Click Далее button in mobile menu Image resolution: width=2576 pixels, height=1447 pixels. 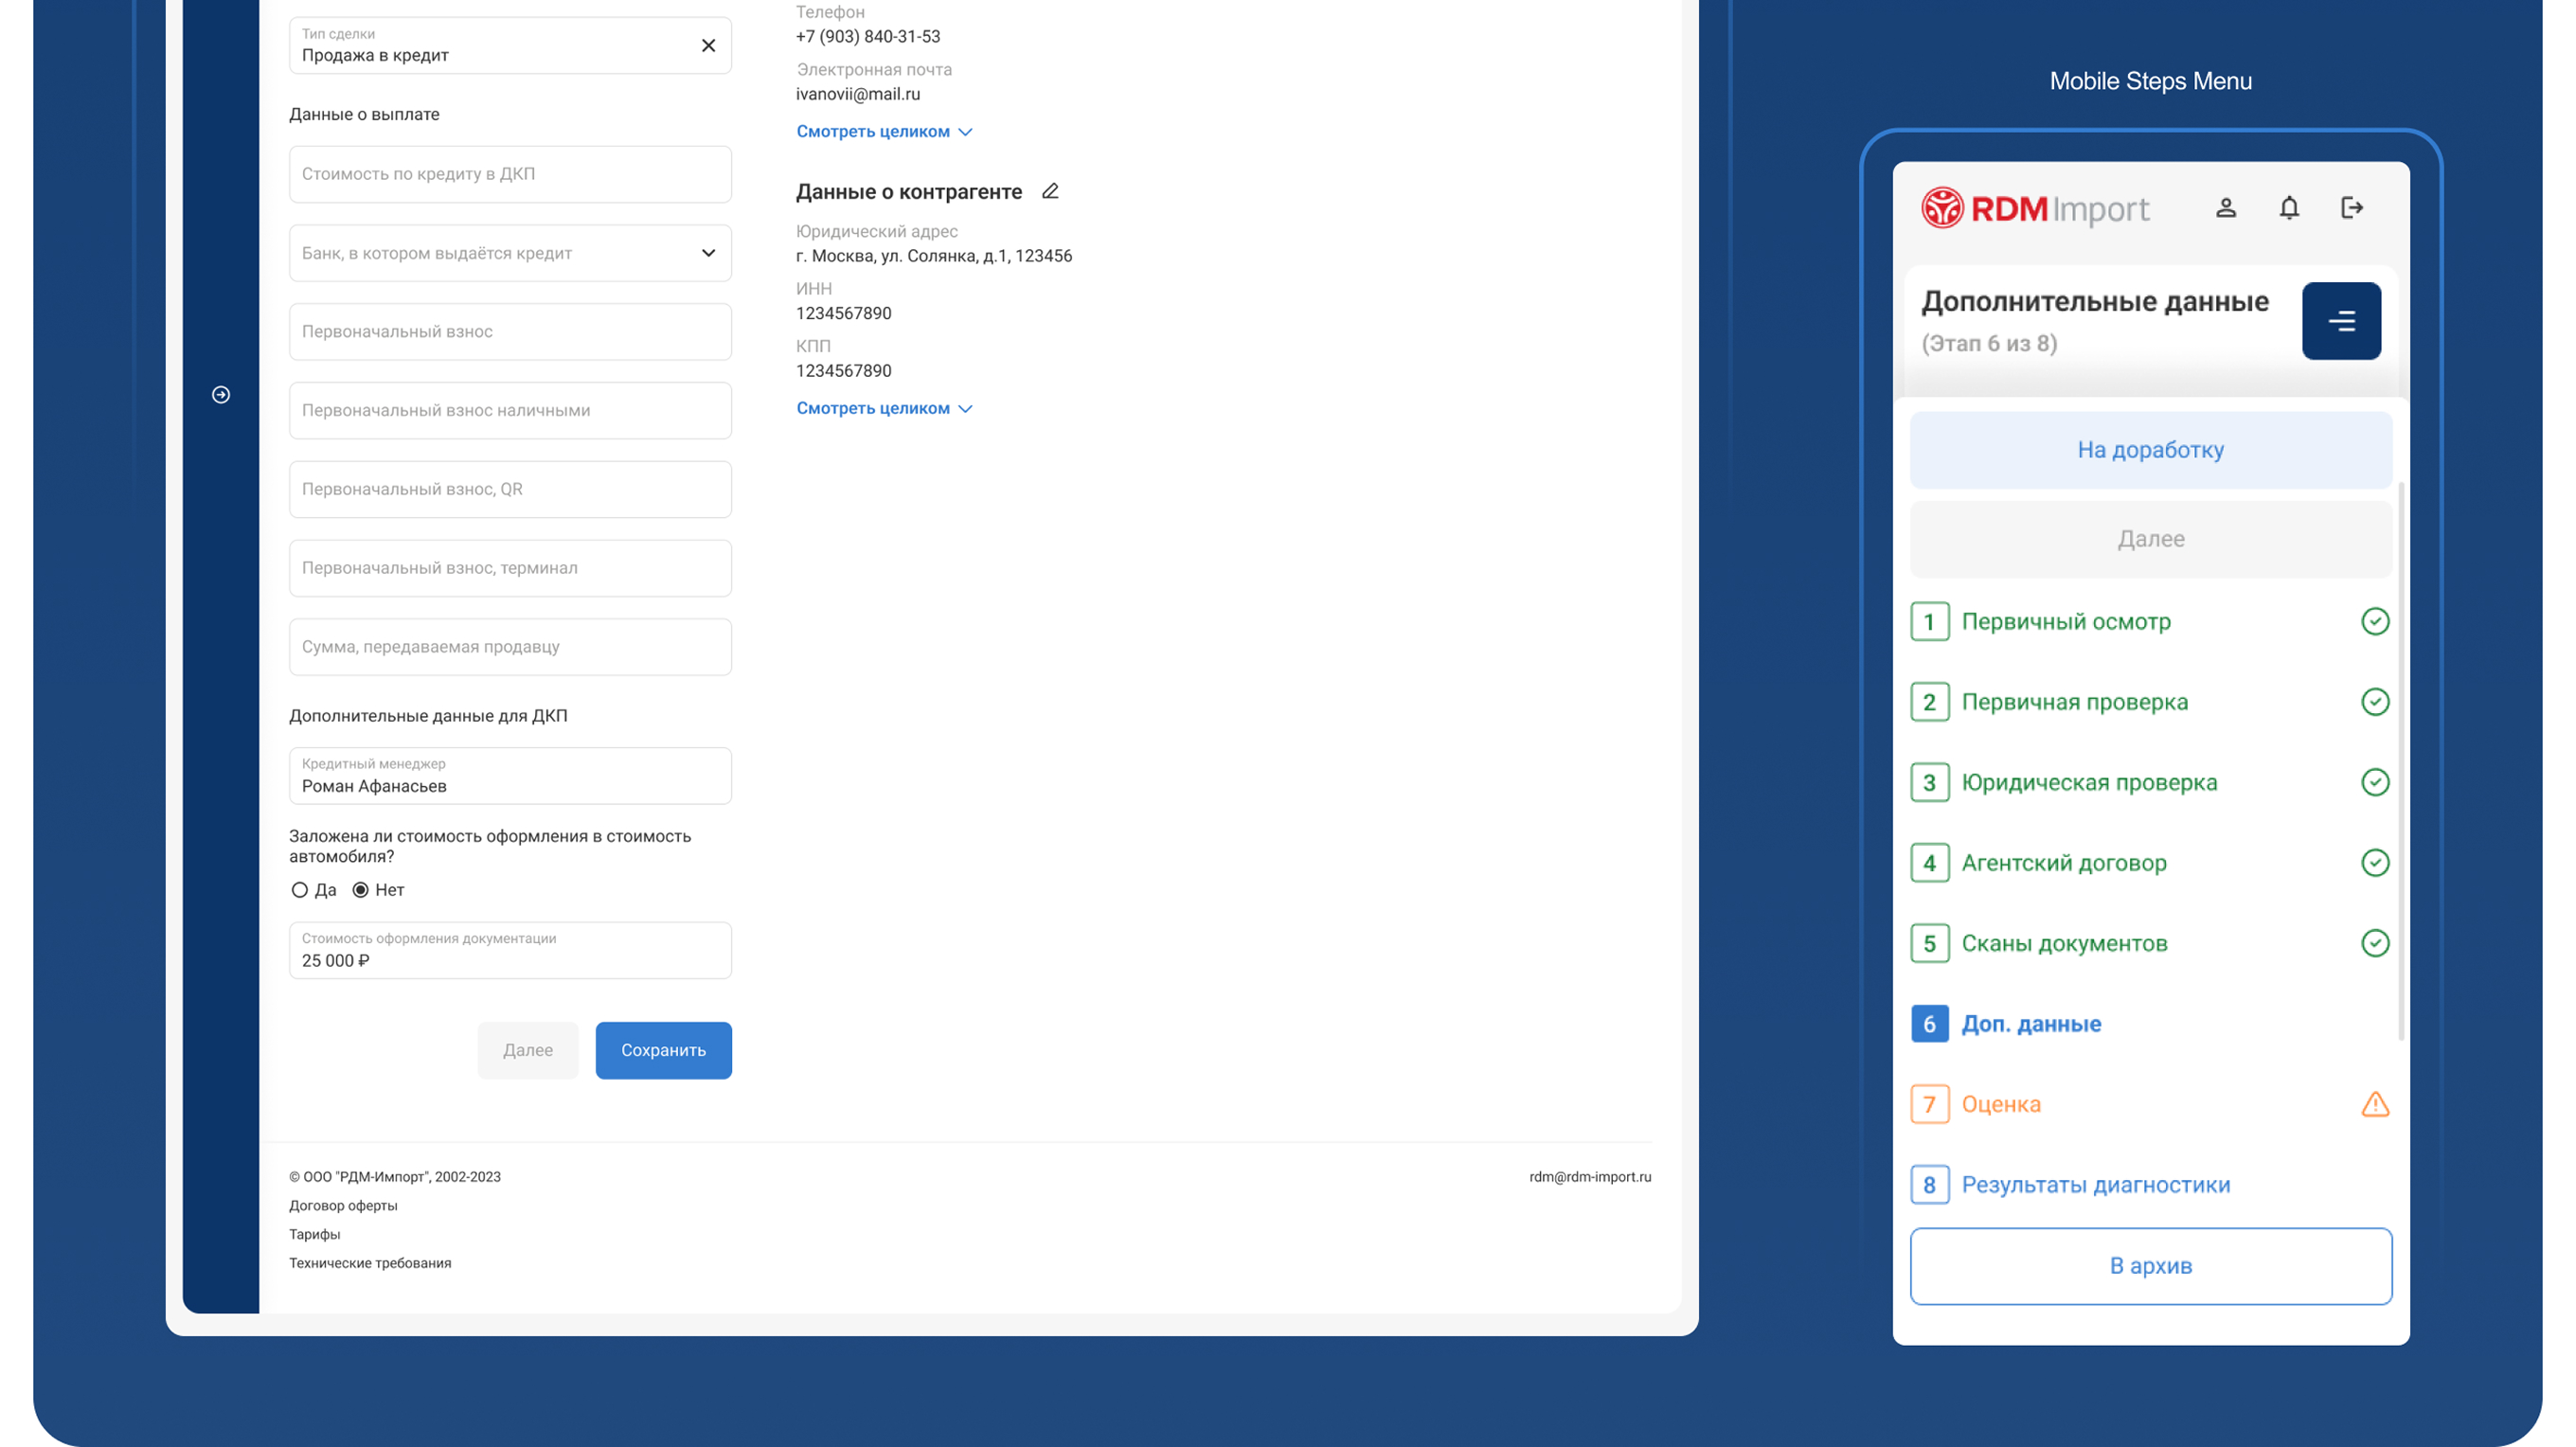[x=2150, y=539]
